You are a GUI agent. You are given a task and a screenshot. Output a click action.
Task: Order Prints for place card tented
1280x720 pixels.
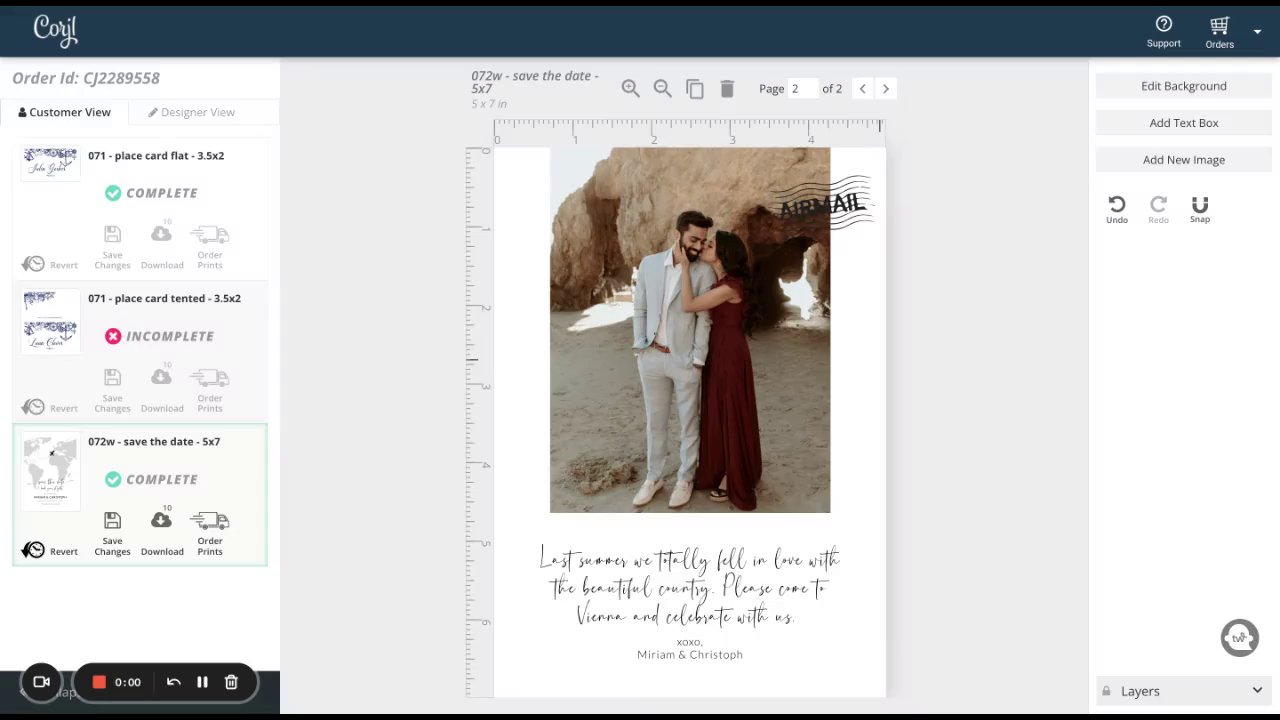210,390
